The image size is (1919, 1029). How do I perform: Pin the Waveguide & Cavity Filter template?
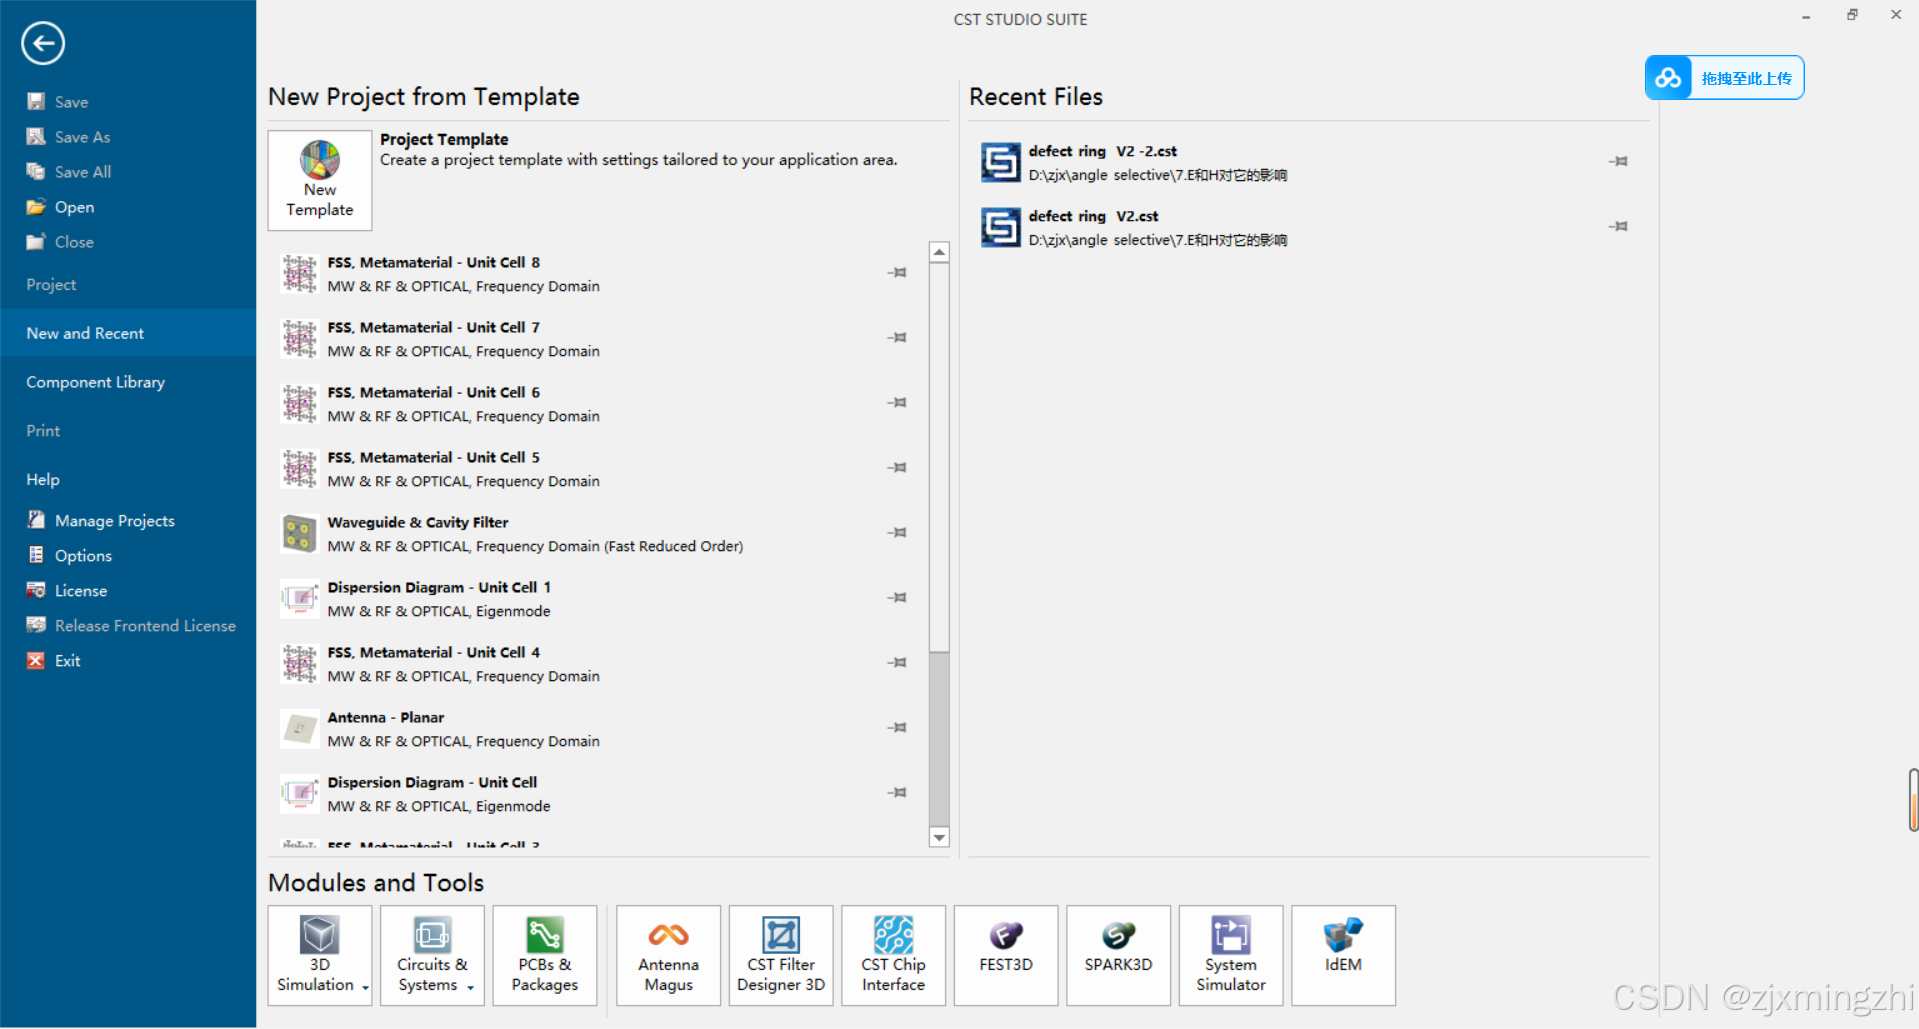897,532
